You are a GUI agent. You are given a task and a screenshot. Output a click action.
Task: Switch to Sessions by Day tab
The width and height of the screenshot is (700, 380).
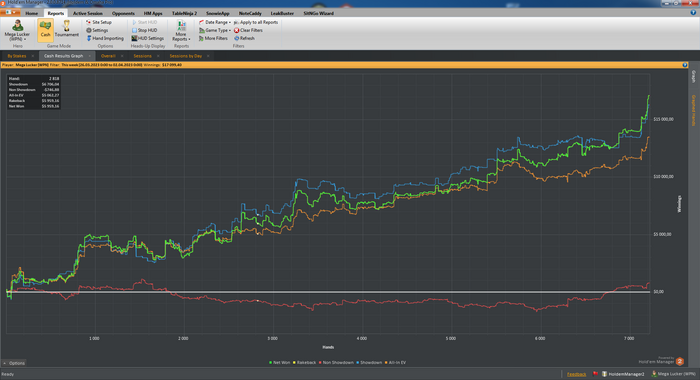(x=186, y=56)
